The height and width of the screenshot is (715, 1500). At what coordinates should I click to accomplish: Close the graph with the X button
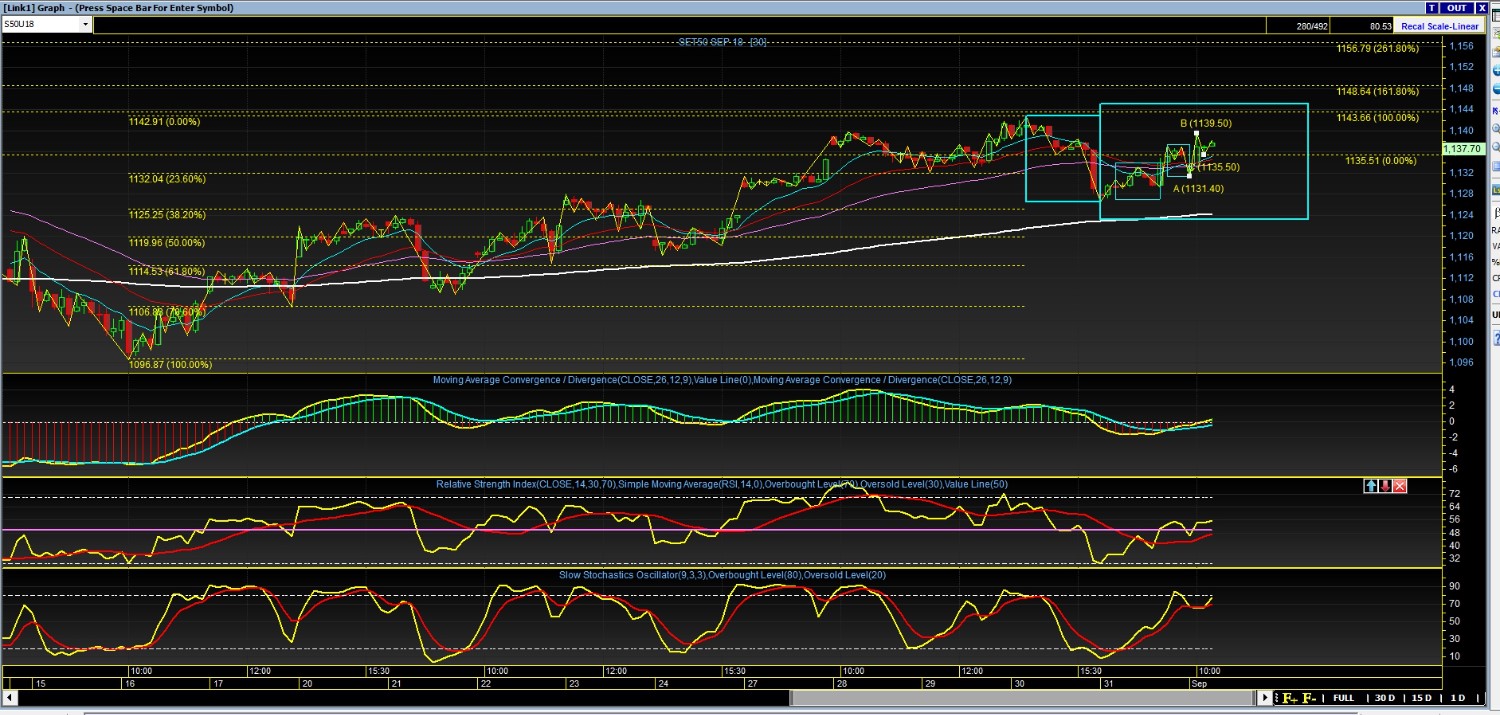1482,7
